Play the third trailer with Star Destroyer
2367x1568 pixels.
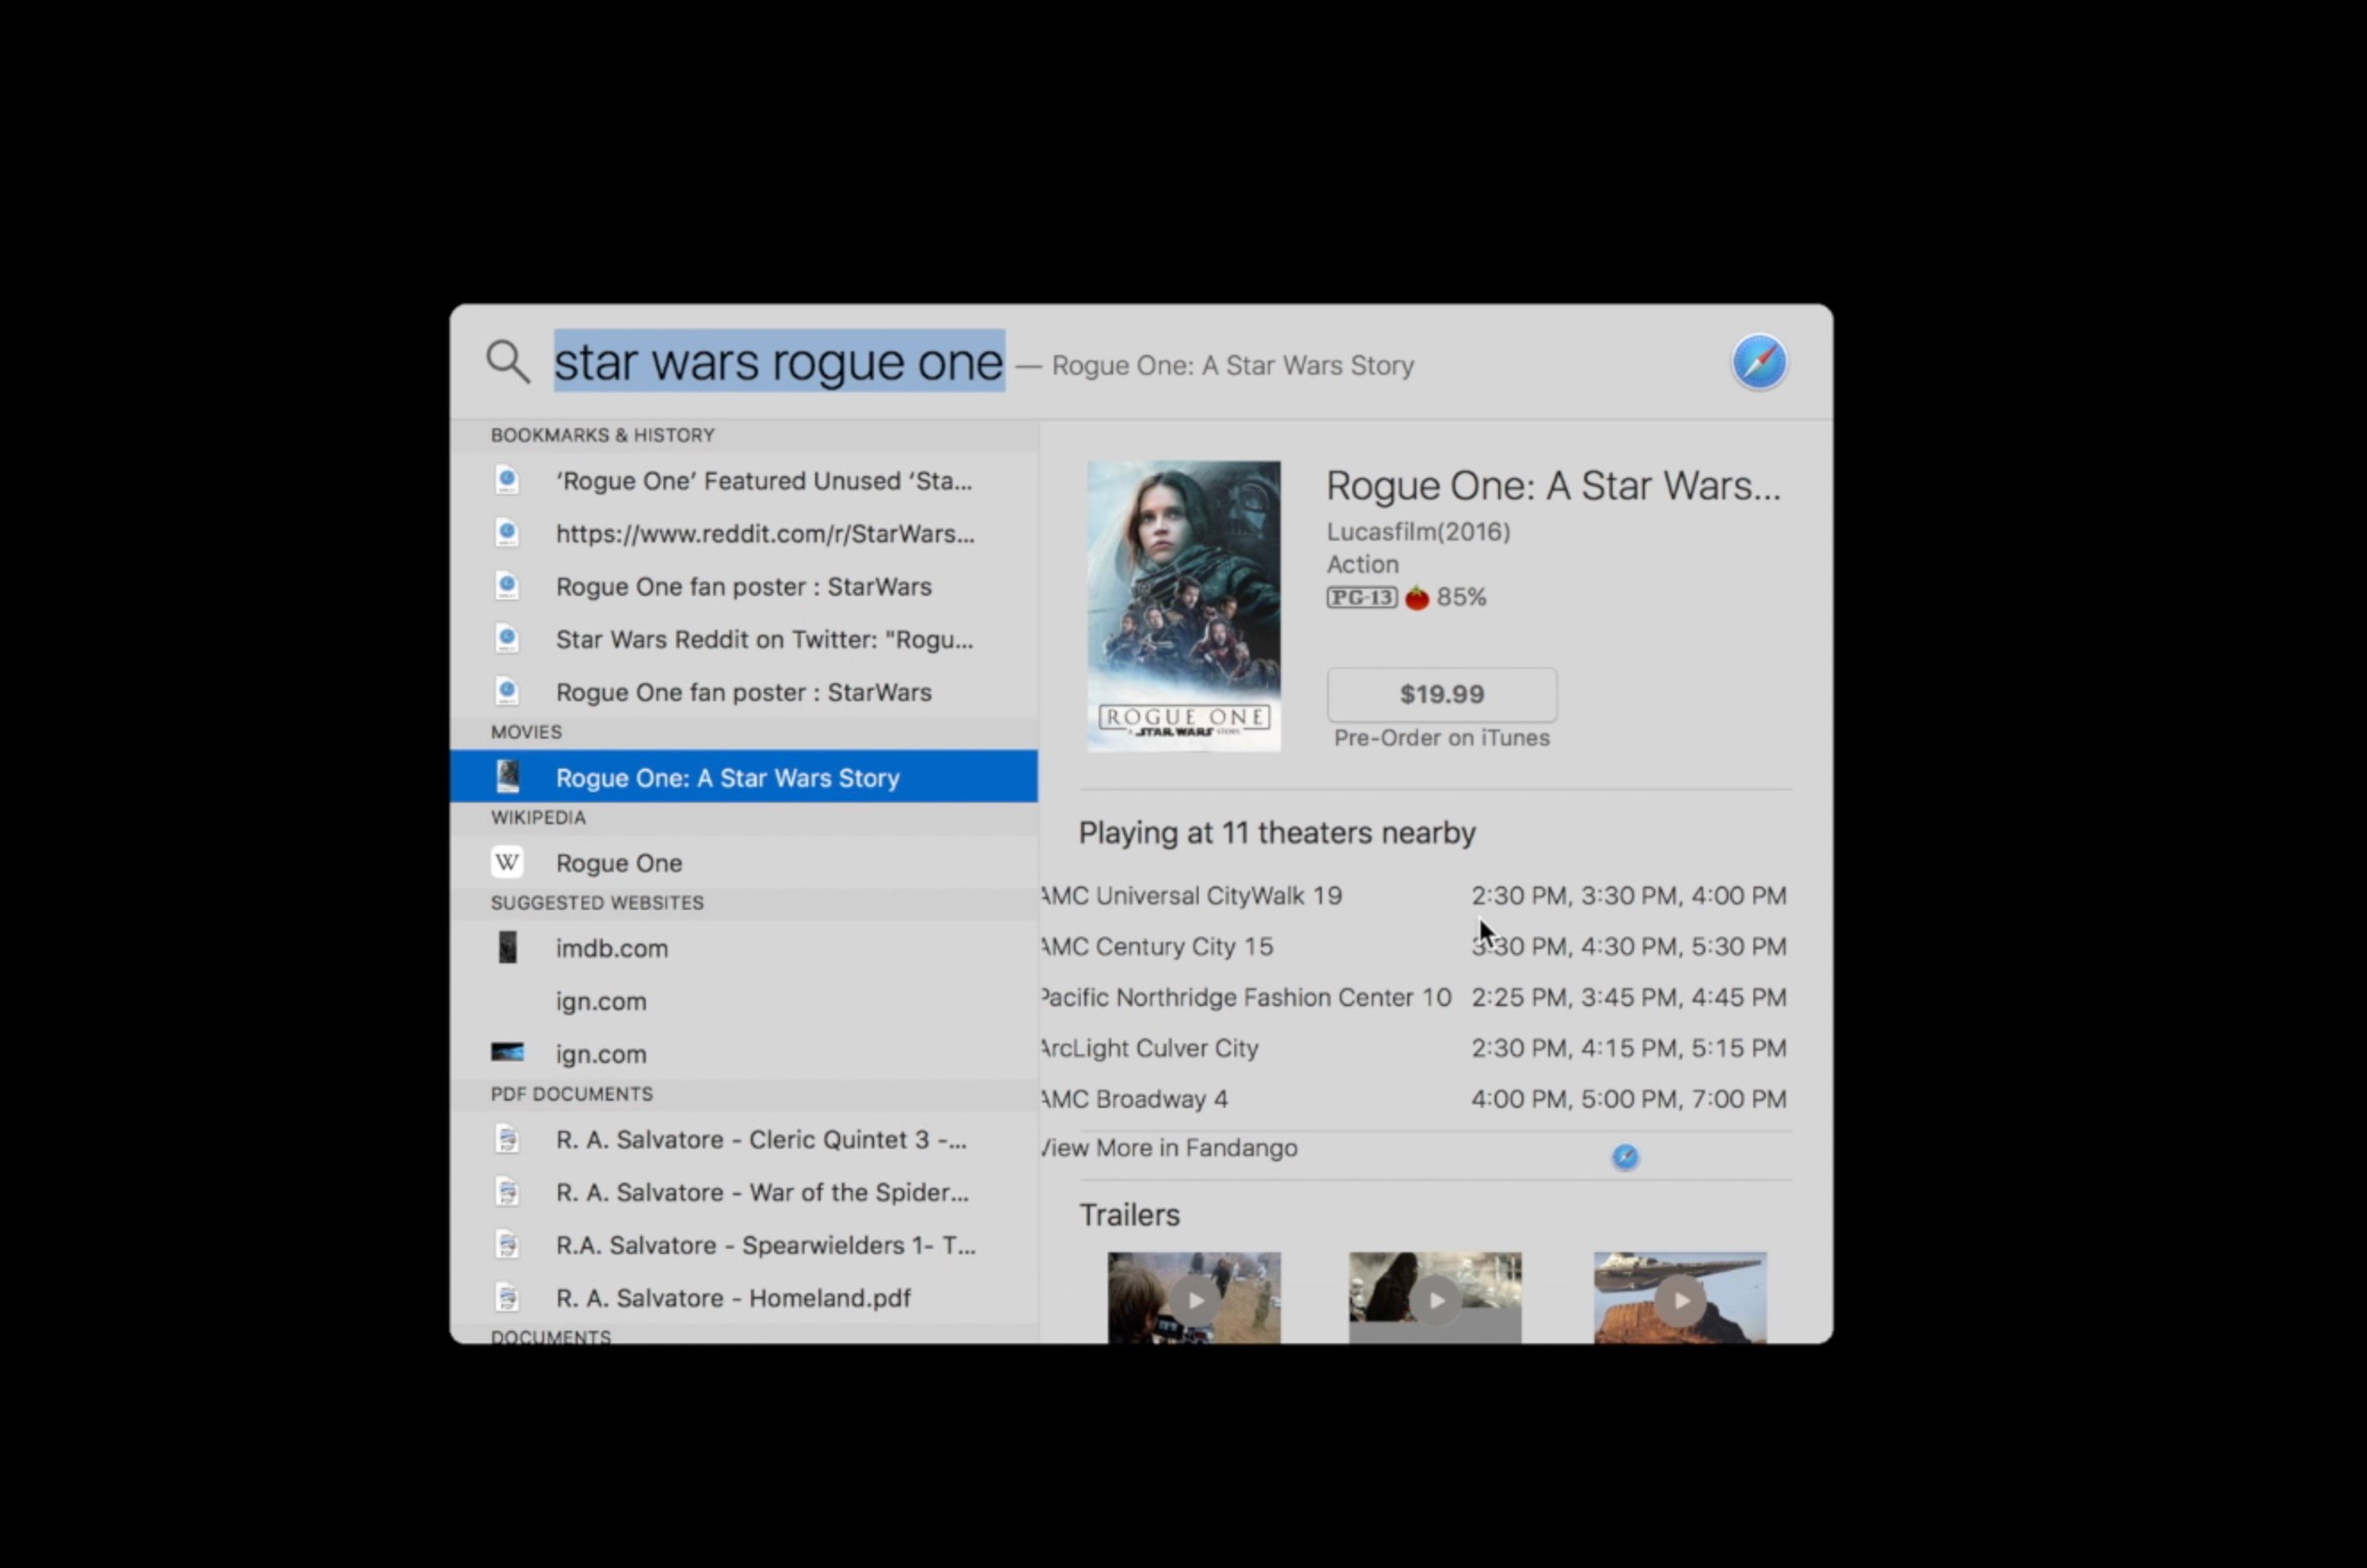click(x=1680, y=1298)
